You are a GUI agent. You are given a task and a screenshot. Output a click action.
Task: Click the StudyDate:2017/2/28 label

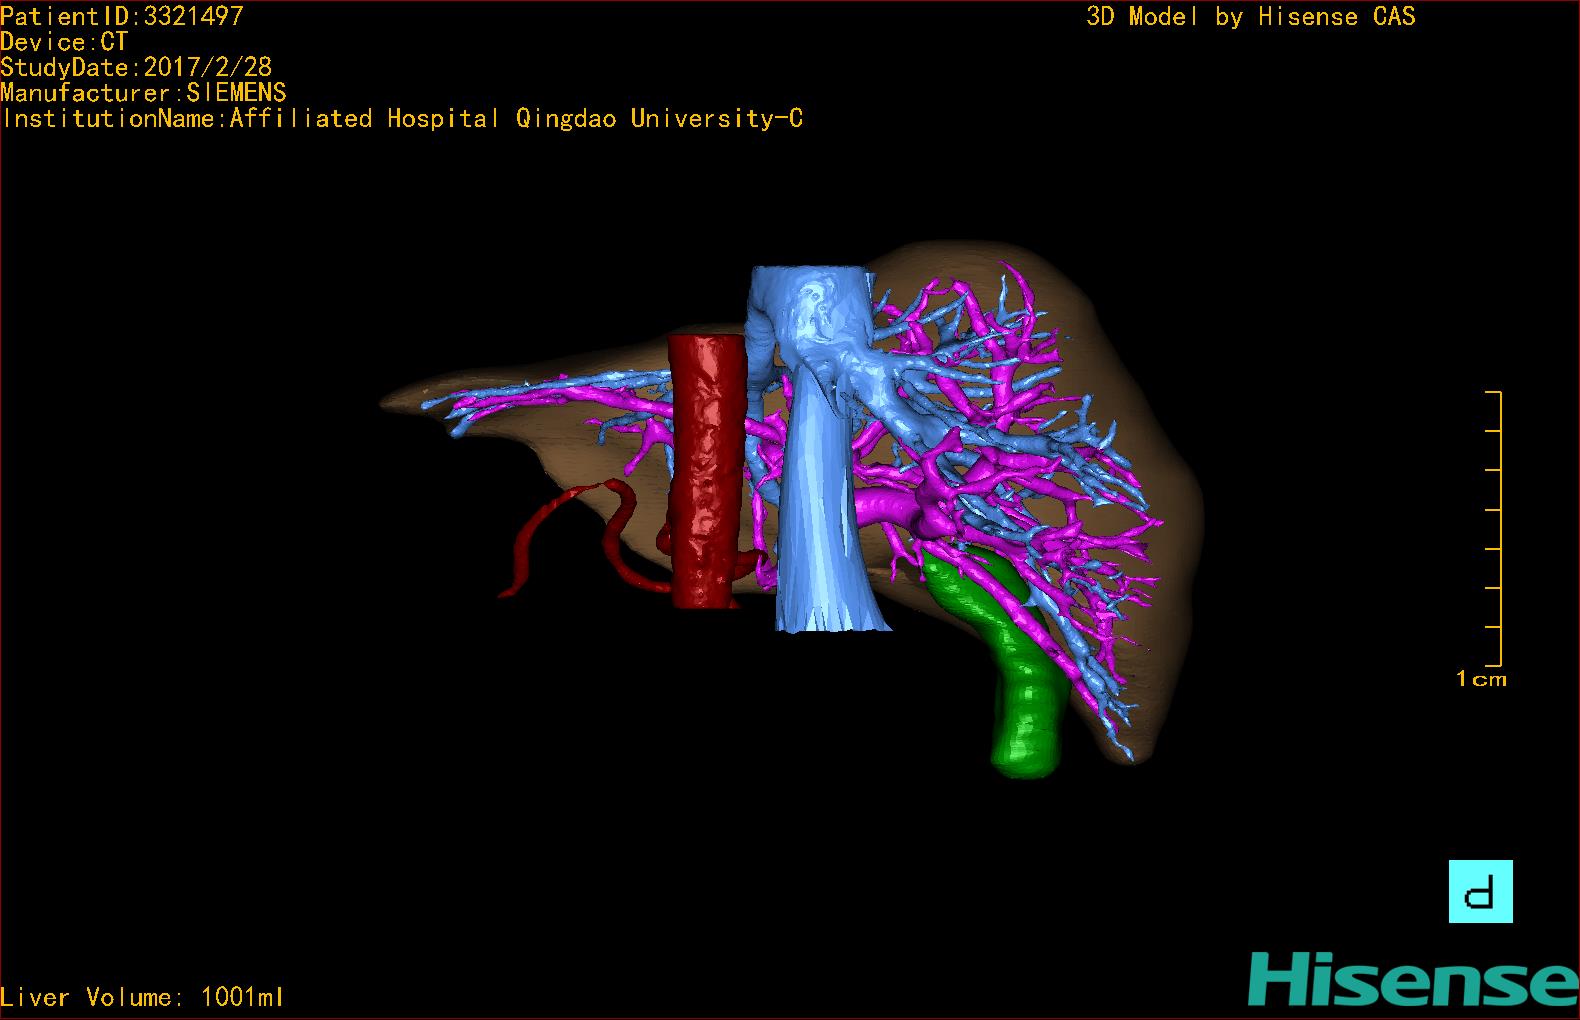(x=136, y=67)
